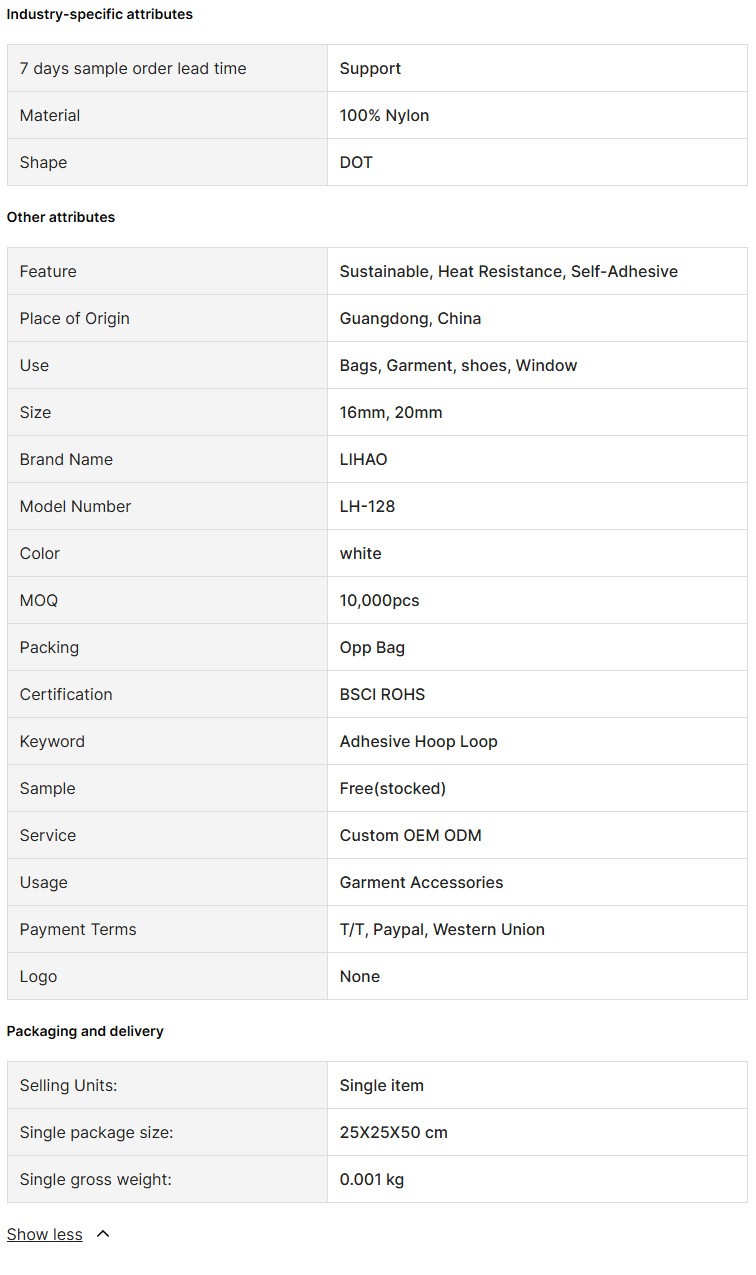Screen dimensions: 756x1275
Task: Click the Size 16mm, 20mm value
Action: pos(391,412)
